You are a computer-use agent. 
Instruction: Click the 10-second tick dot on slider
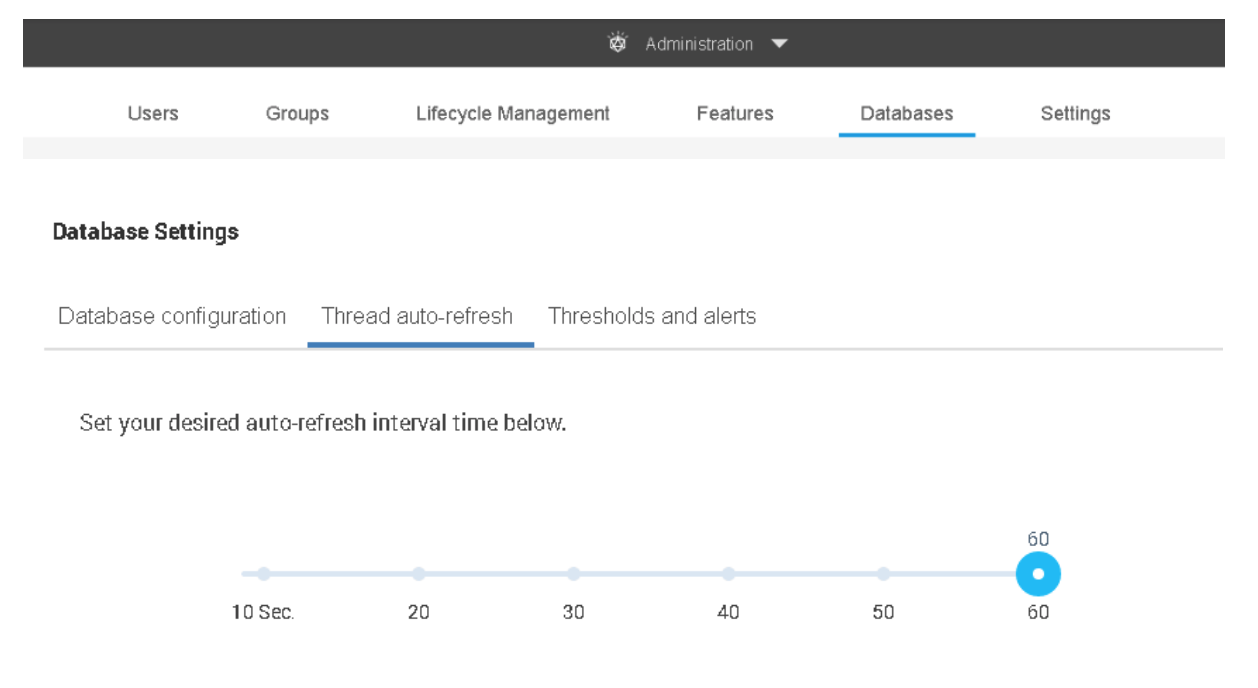[264, 574]
